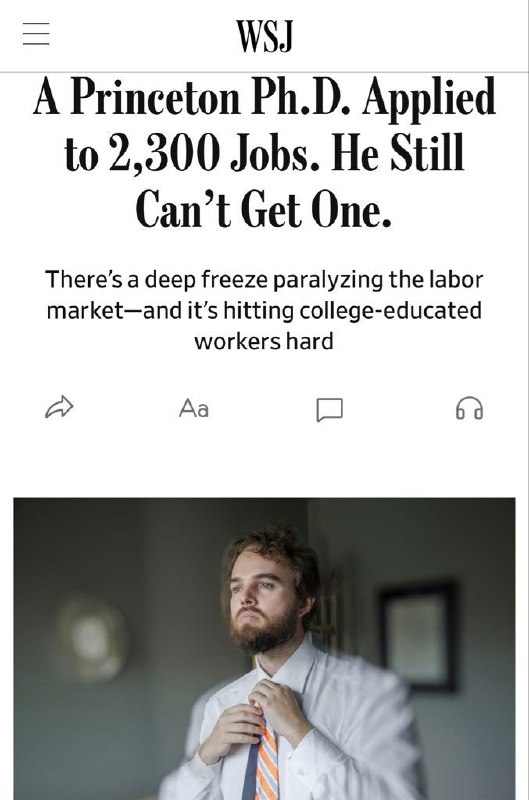
Task: Tap the WSJ logo to go home
Action: pyautogui.click(x=265, y=36)
